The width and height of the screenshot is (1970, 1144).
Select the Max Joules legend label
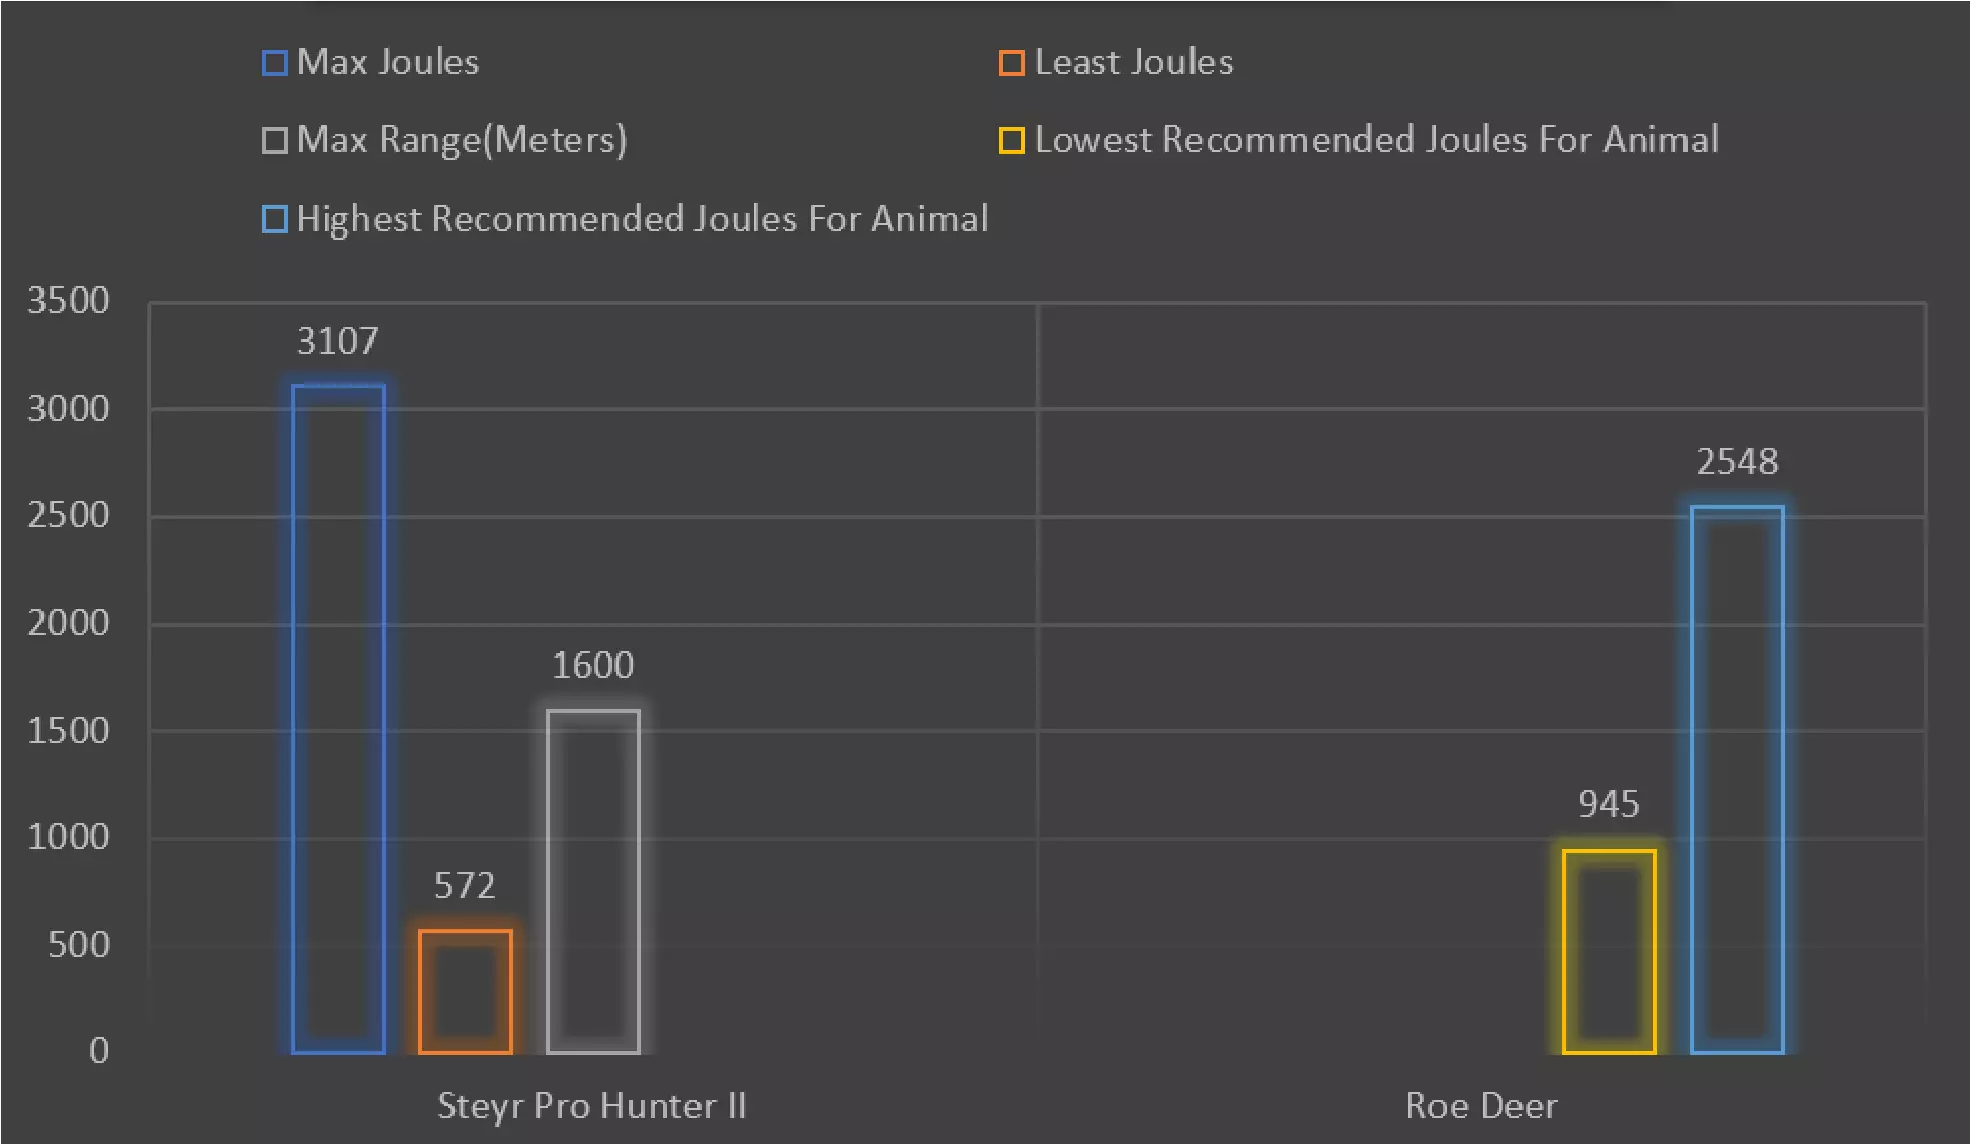click(388, 62)
